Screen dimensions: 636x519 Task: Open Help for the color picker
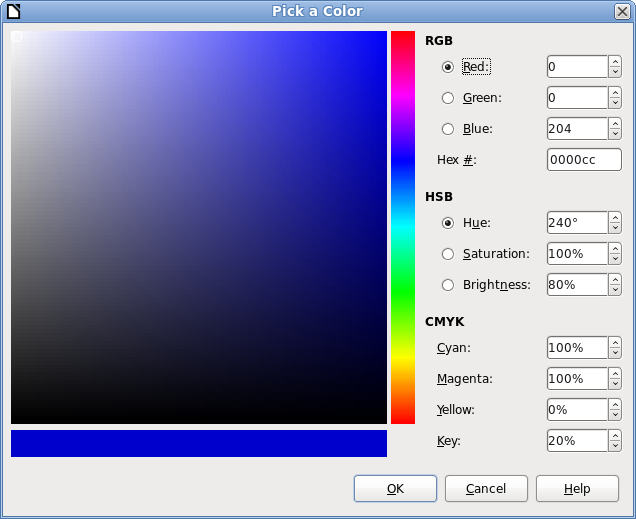pyautogui.click(x=577, y=489)
